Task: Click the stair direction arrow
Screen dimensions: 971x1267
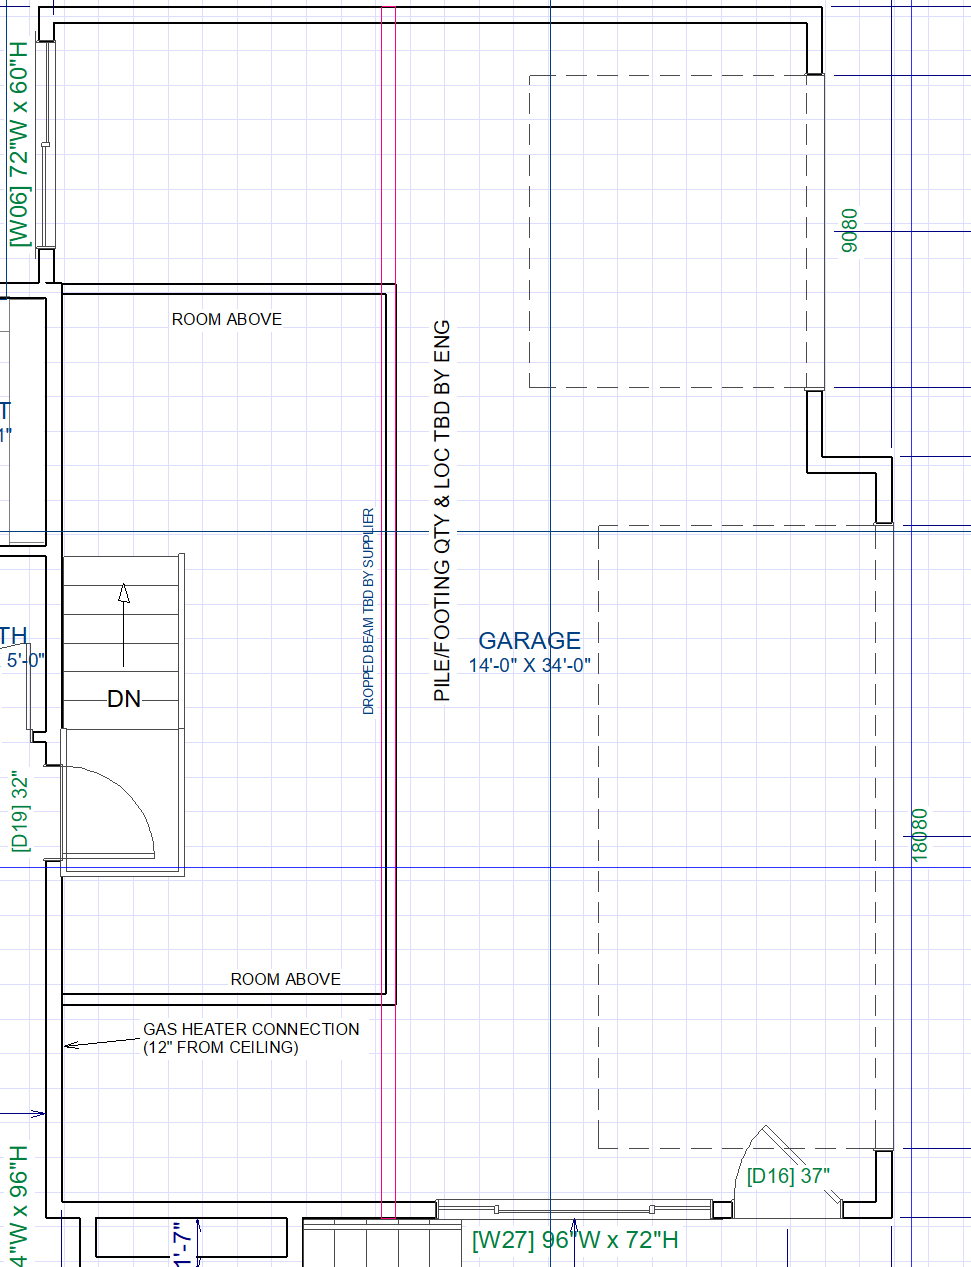Action: [x=124, y=625]
